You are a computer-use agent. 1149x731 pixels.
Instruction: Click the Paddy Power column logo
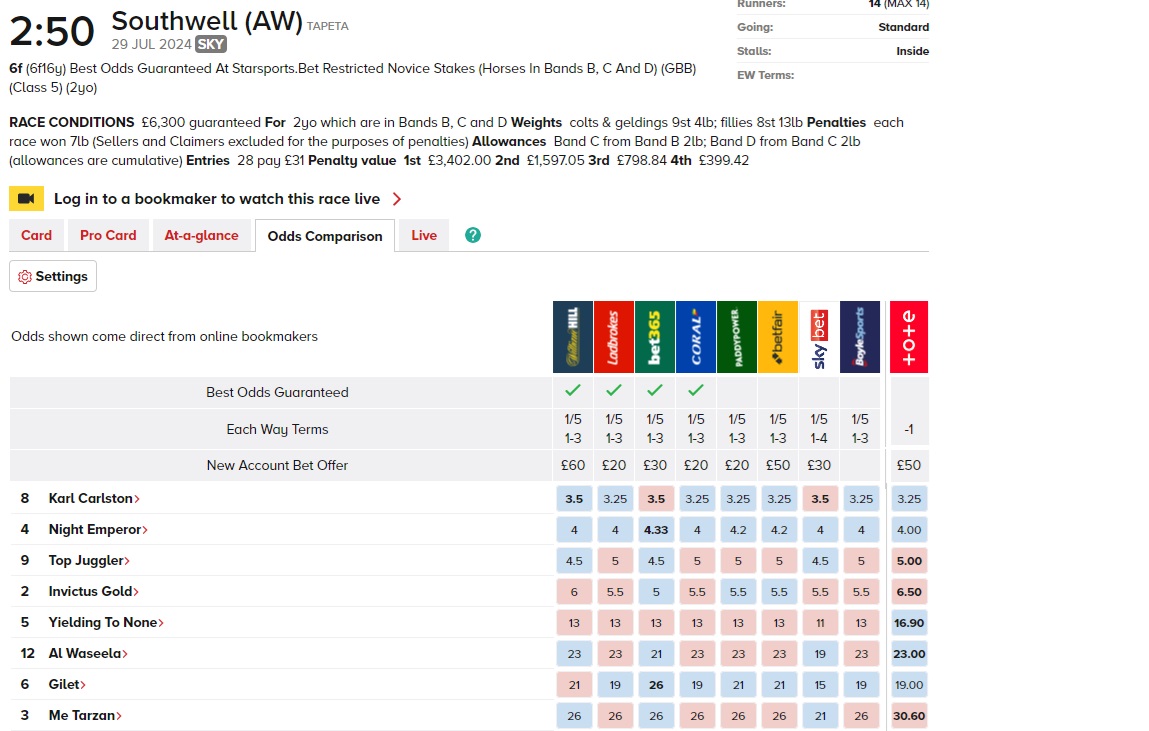(x=737, y=337)
